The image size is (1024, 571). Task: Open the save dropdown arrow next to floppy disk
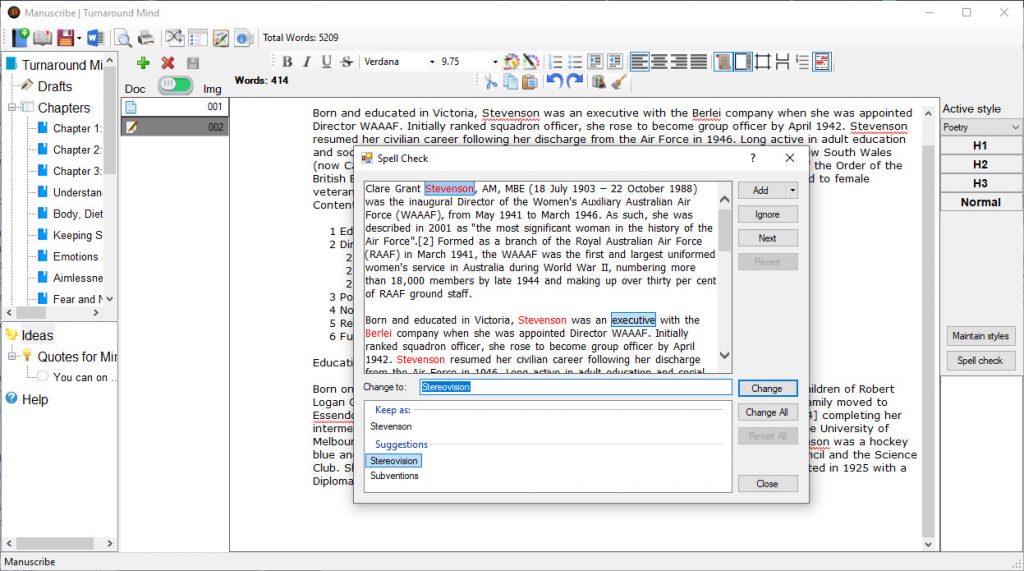click(79, 38)
